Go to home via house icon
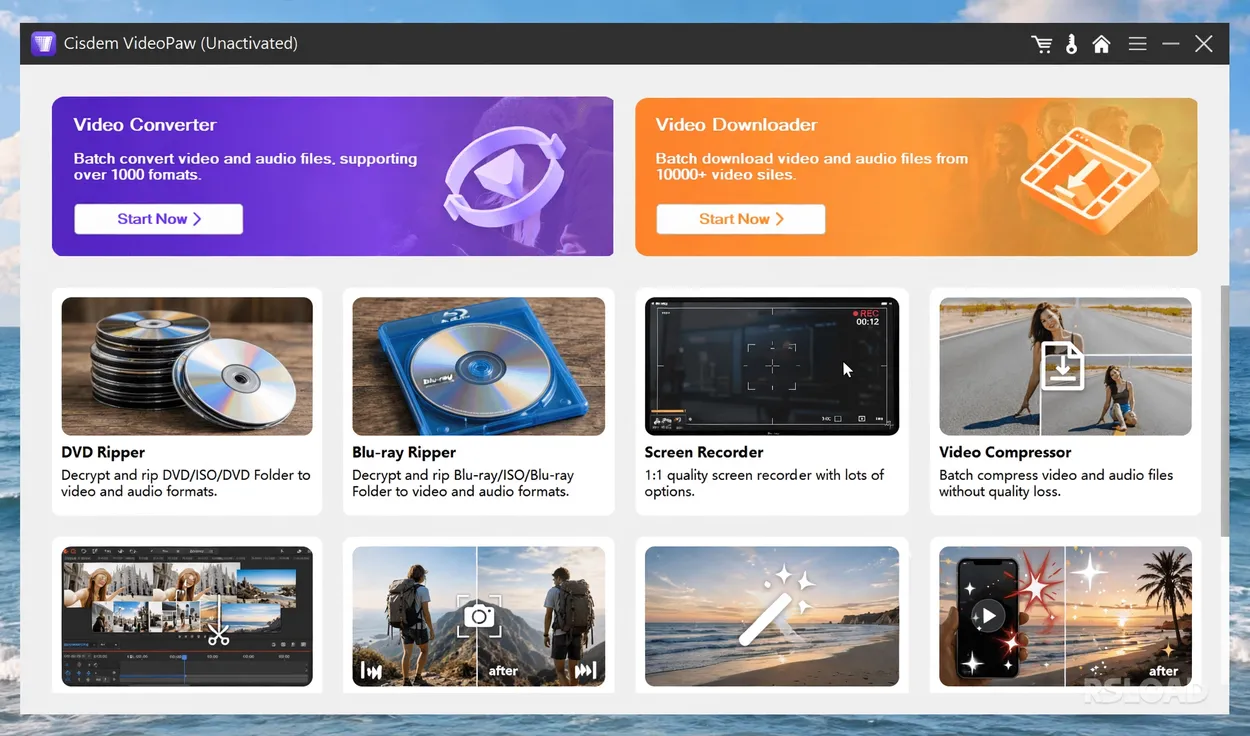This screenshot has height=736, width=1250. pos(1102,44)
